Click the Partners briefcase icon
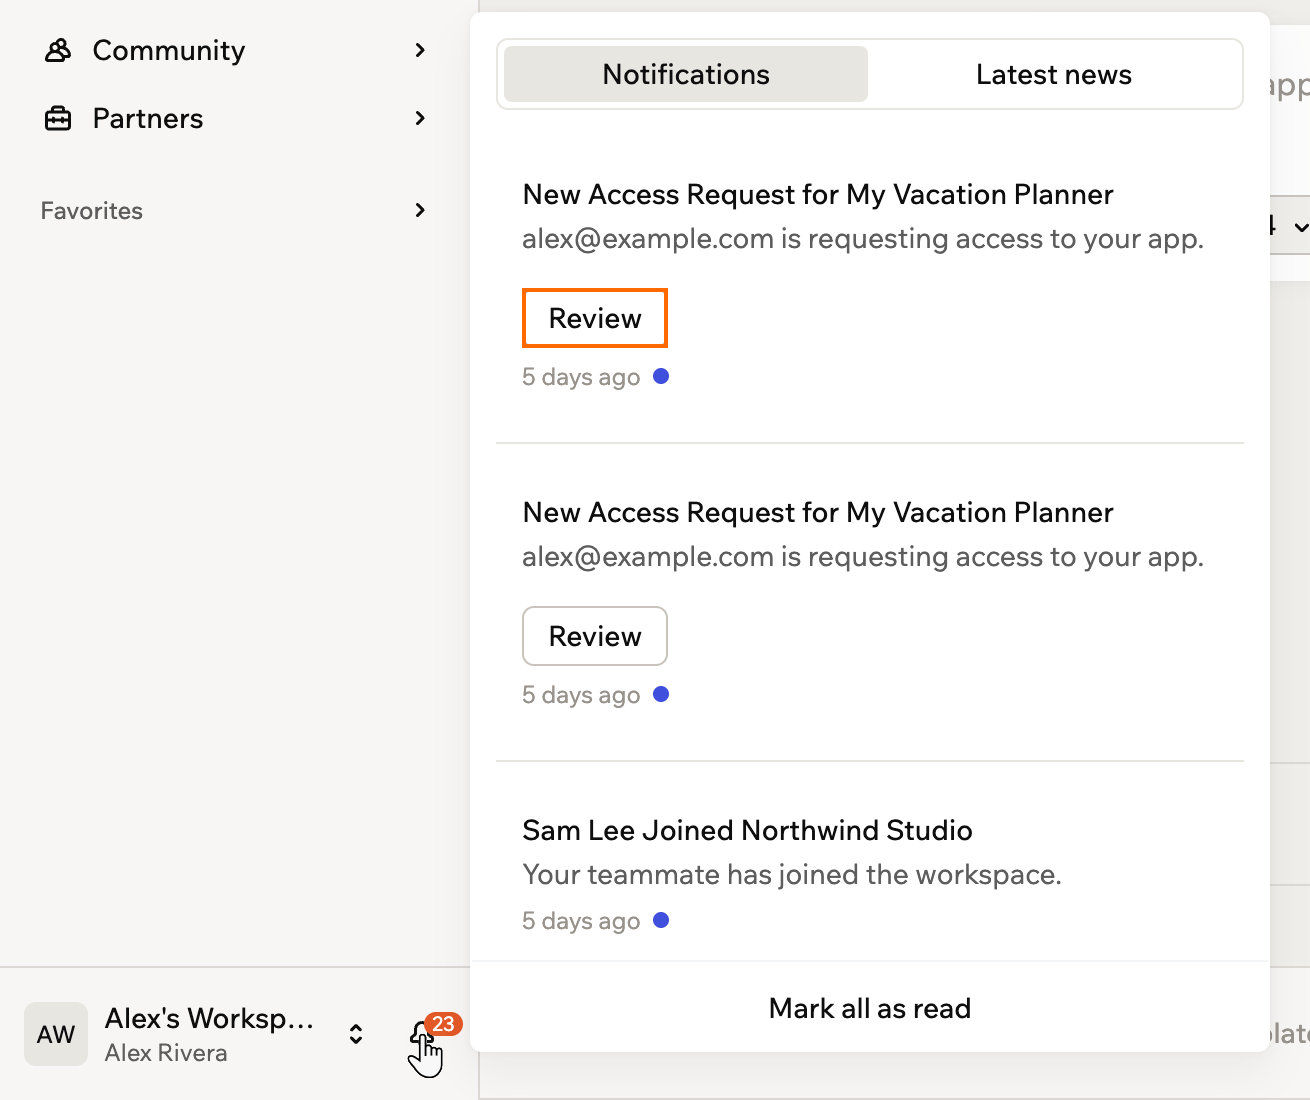The width and height of the screenshot is (1310, 1100). coord(58,118)
